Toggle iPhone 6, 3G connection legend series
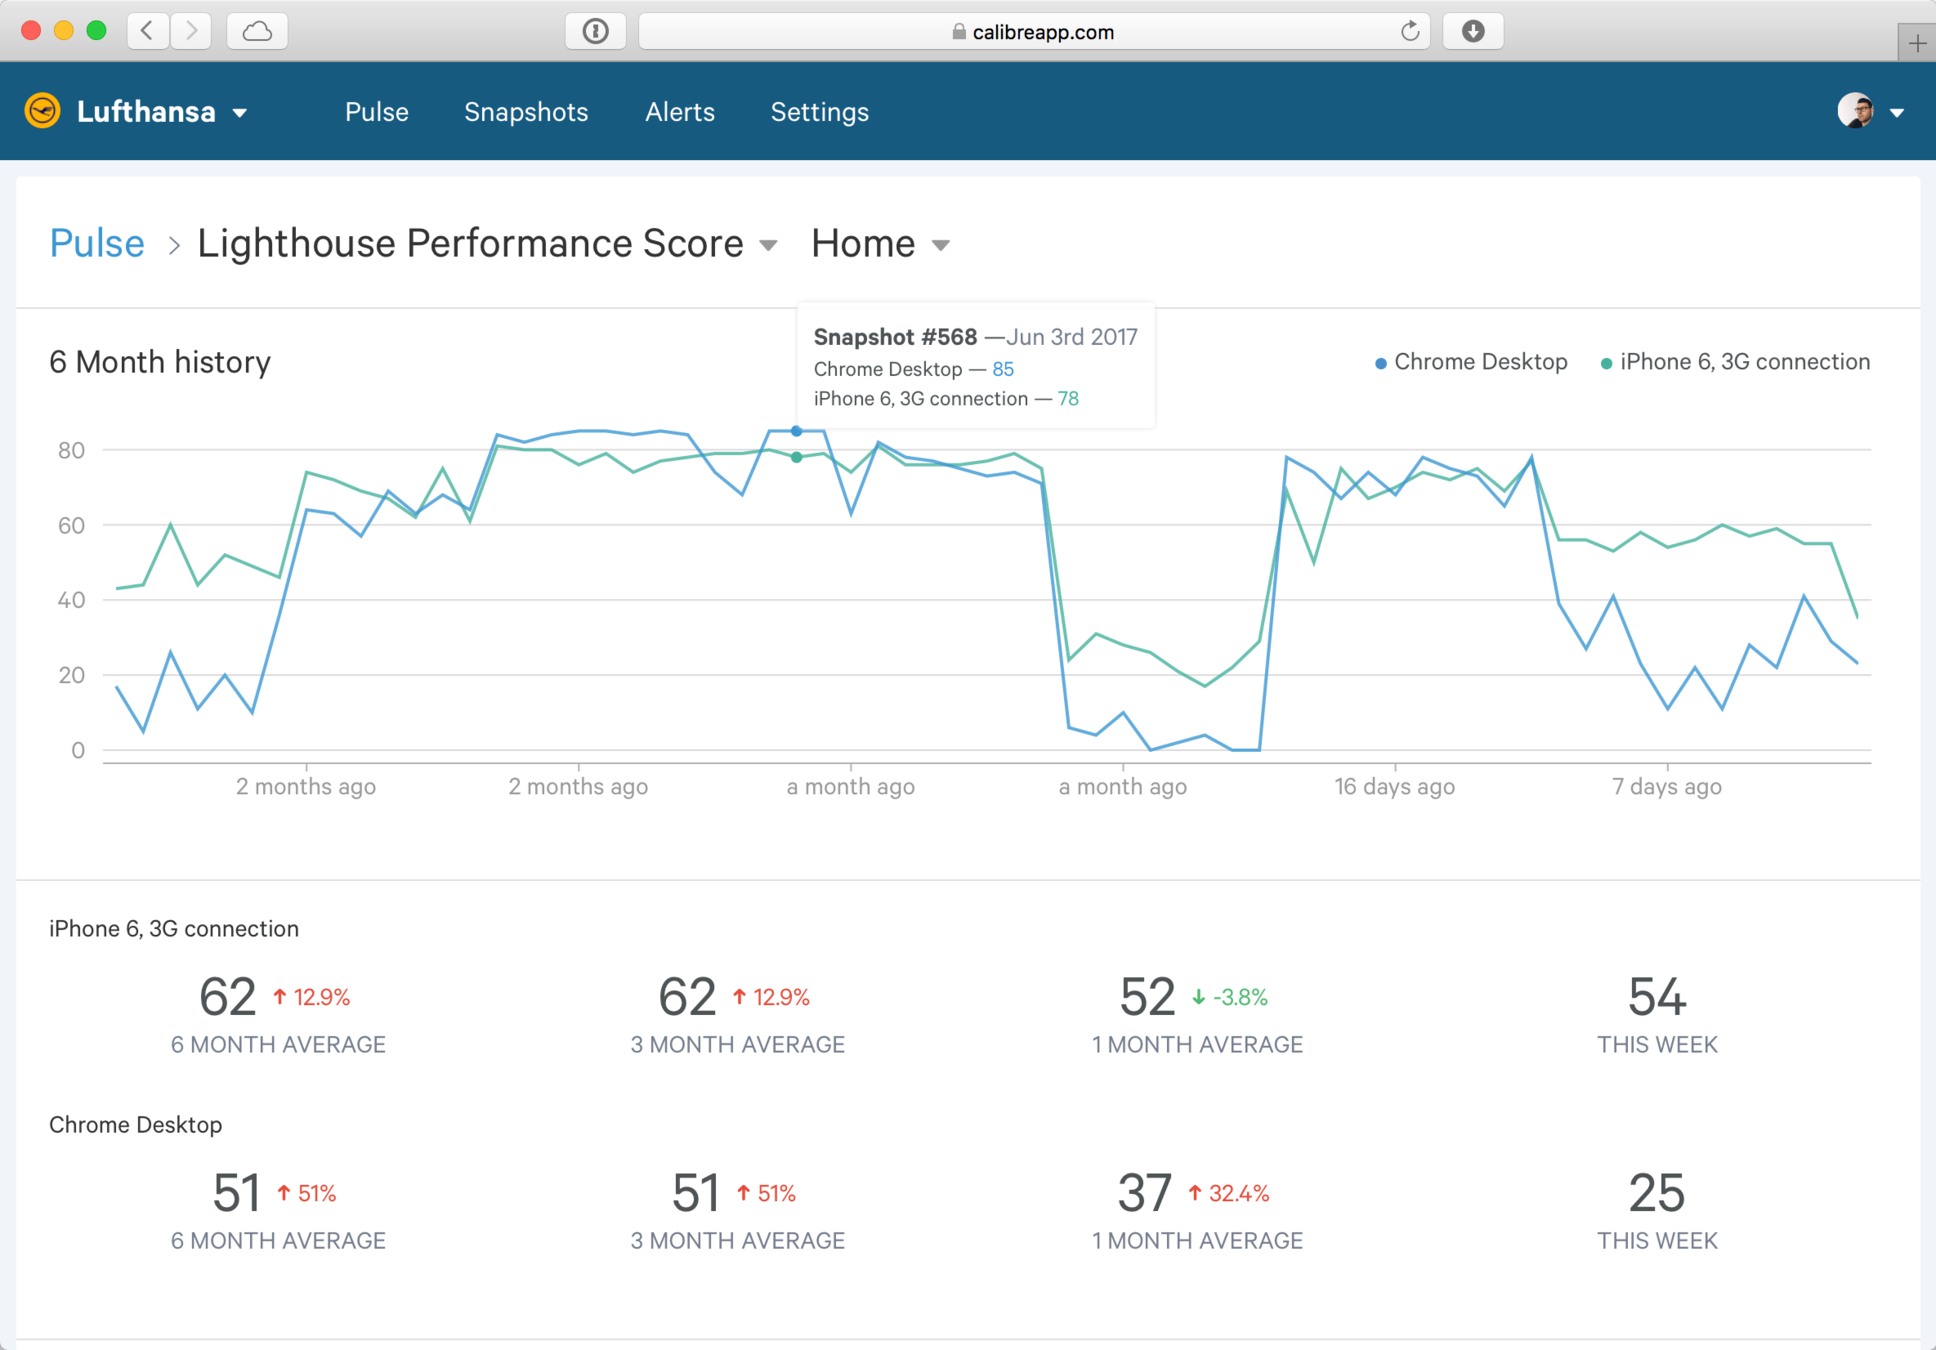1936x1350 pixels. coord(1735,362)
